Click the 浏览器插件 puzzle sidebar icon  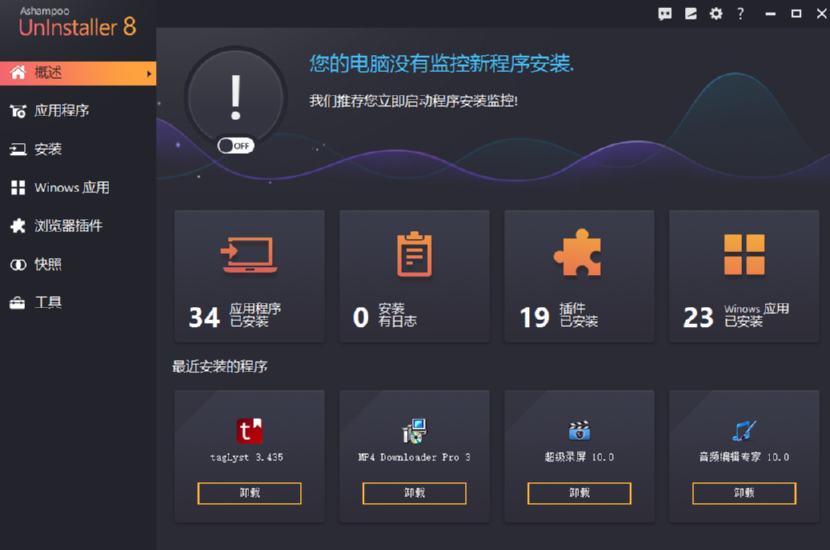click(x=18, y=226)
